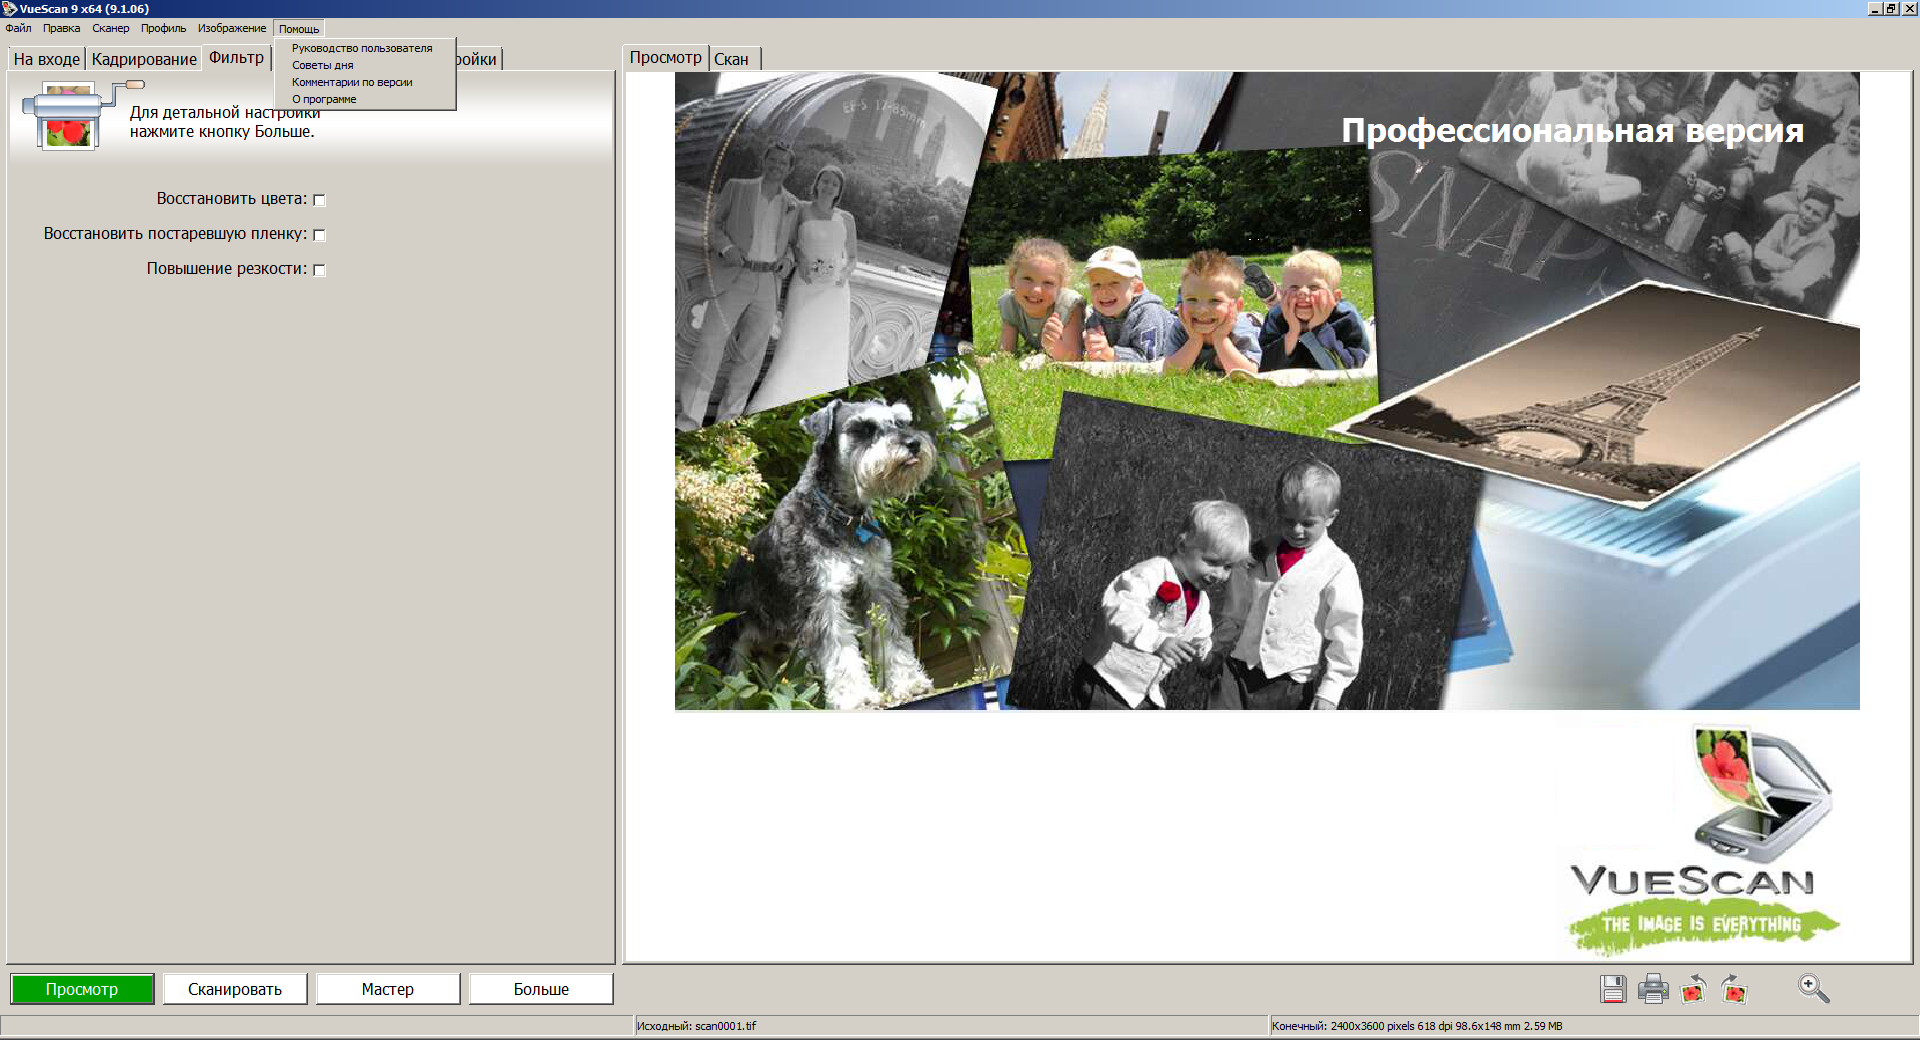This screenshot has width=1920, height=1040.
Task: Expand the Сканер menu
Action: point(111,28)
